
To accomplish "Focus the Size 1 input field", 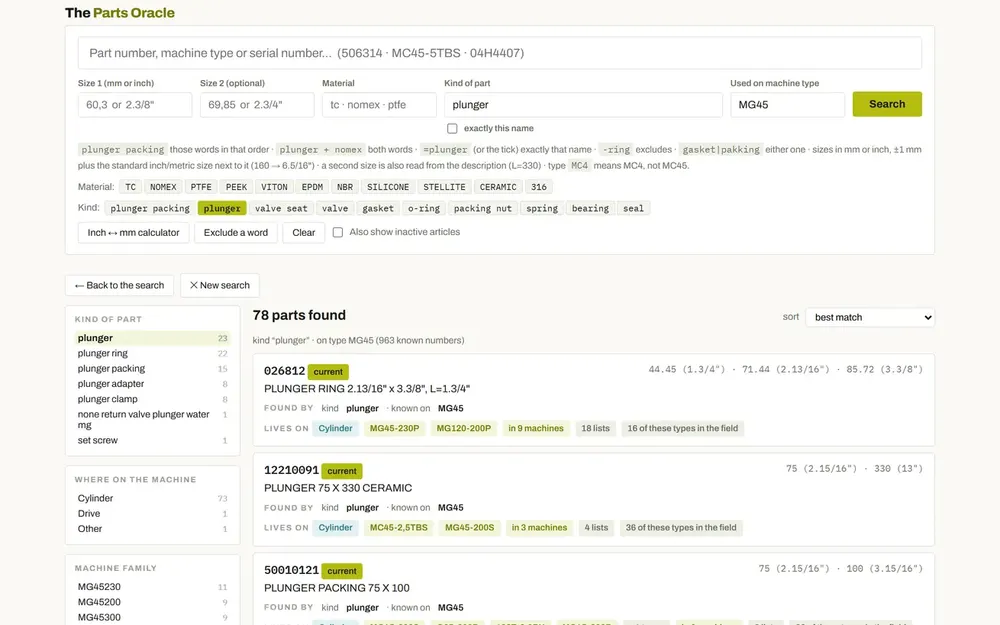I will pyautogui.click(x=135, y=105).
